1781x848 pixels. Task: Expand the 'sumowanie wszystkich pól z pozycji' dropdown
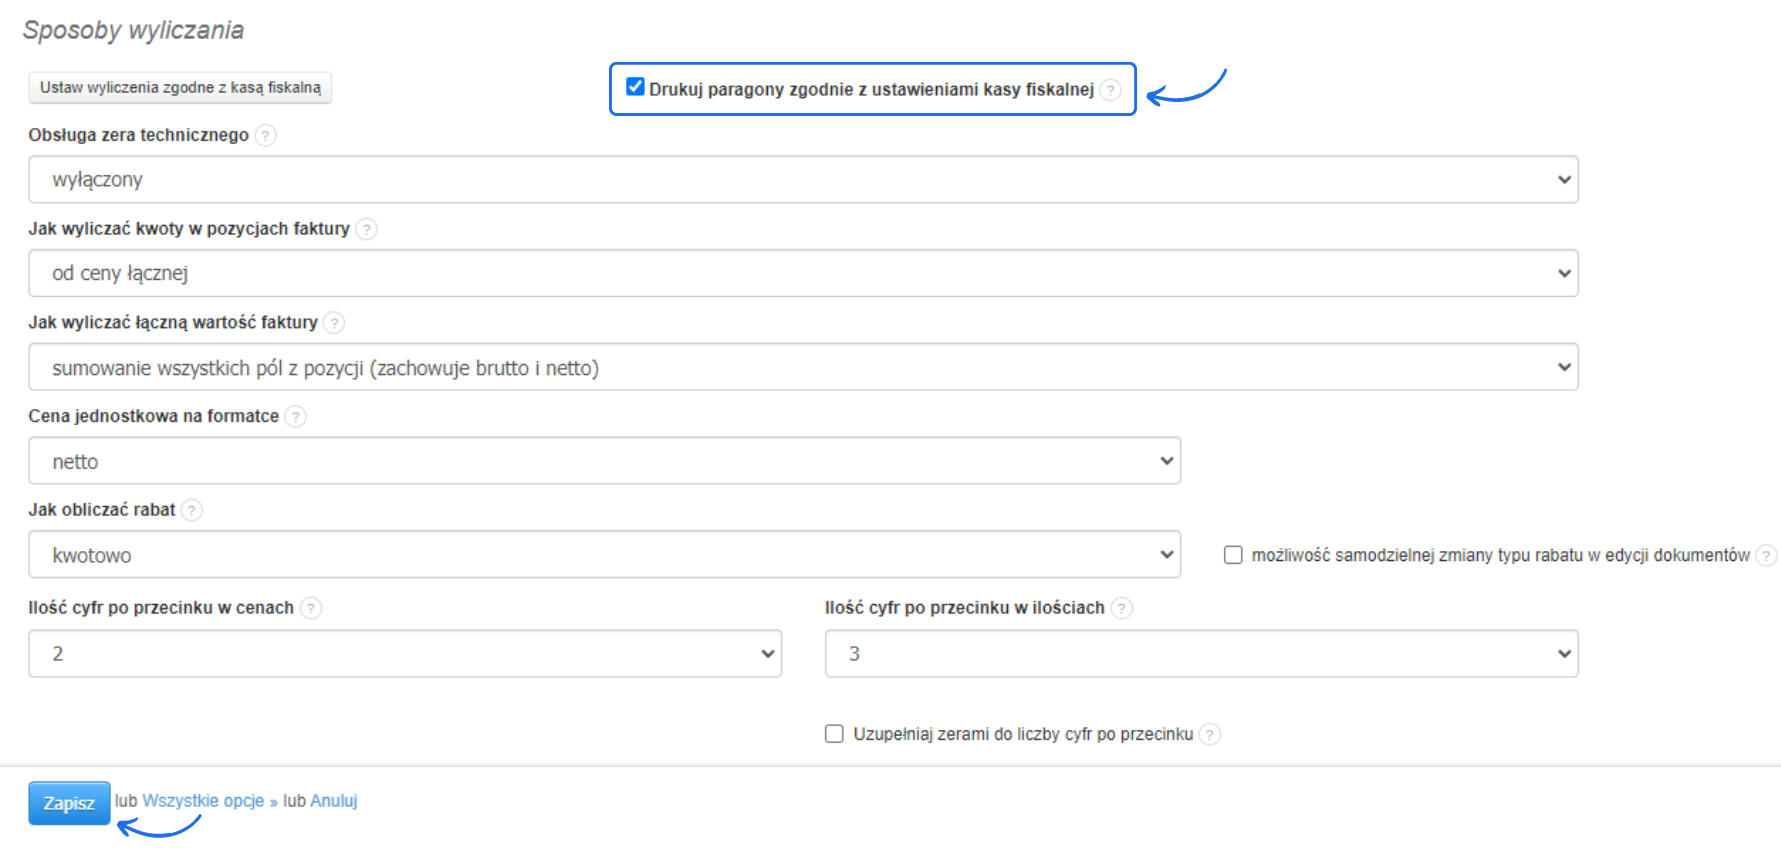click(803, 367)
